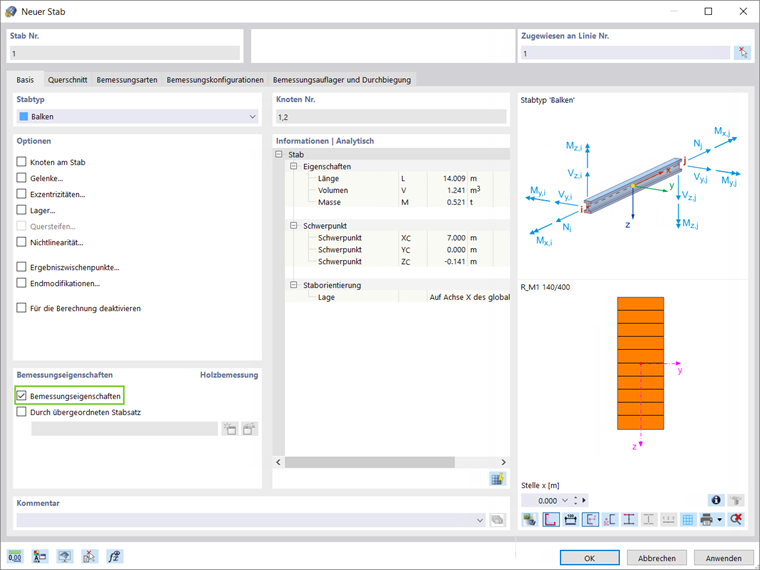Toggle the cross-section outline icon with red dots

(551, 520)
